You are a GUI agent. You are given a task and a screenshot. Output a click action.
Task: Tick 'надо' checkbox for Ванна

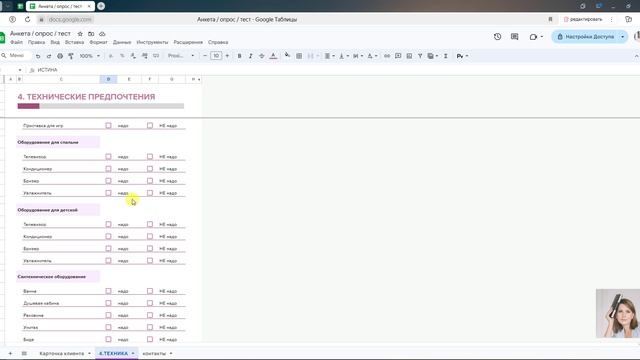[108, 291]
